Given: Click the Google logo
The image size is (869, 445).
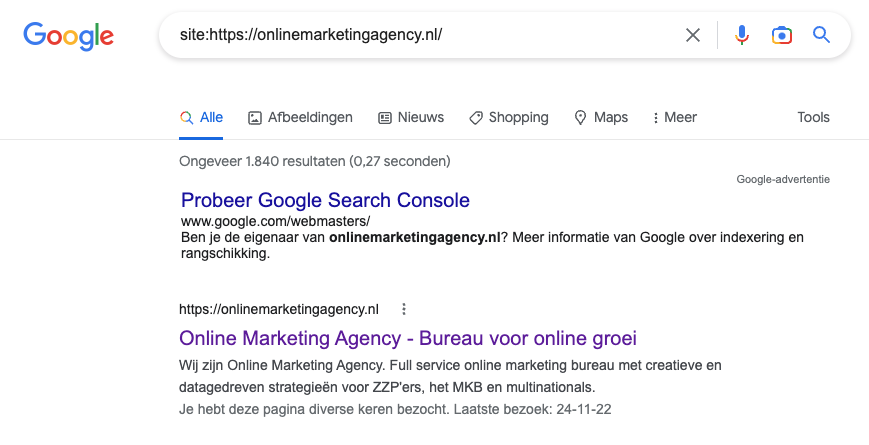Looking at the screenshot, I should tap(68, 36).
